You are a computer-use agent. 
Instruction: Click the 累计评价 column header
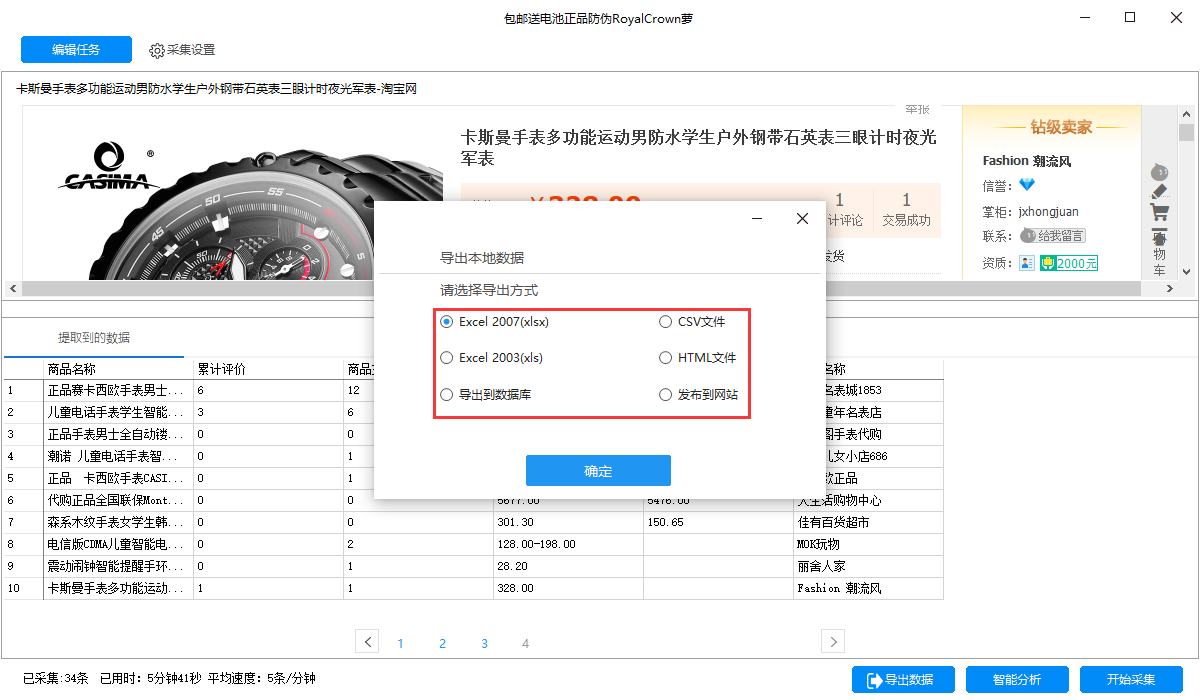[268, 369]
